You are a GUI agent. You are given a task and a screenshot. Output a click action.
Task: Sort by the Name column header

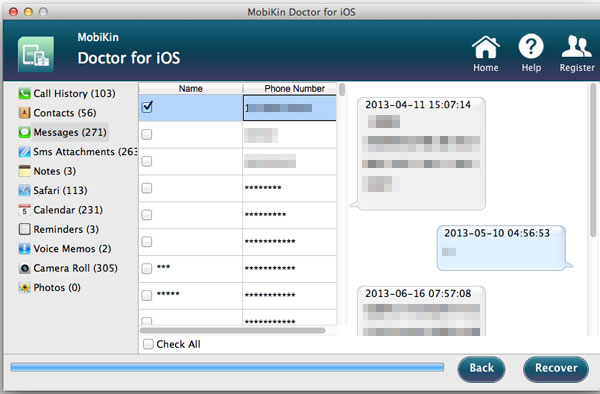[x=191, y=88]
